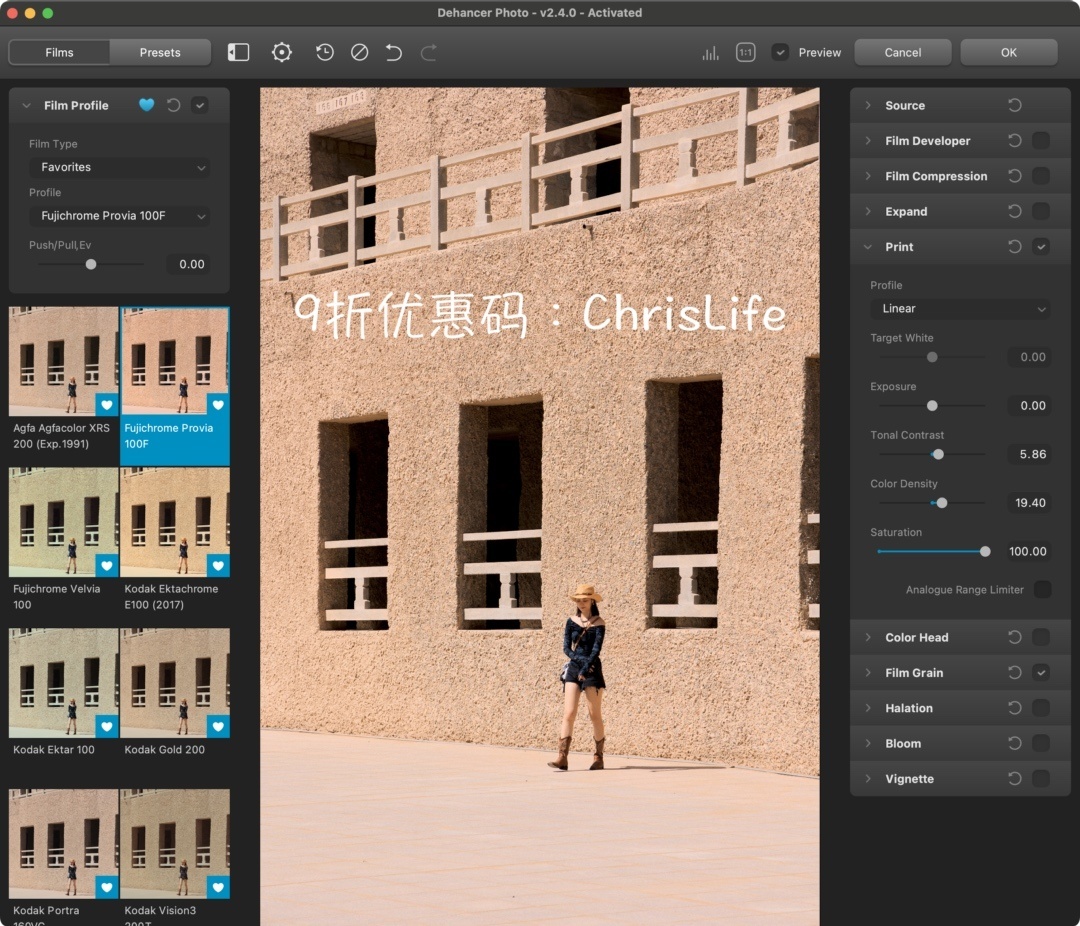Reset the Color Head section
1080x926 pixels.
coord(1015,637)
